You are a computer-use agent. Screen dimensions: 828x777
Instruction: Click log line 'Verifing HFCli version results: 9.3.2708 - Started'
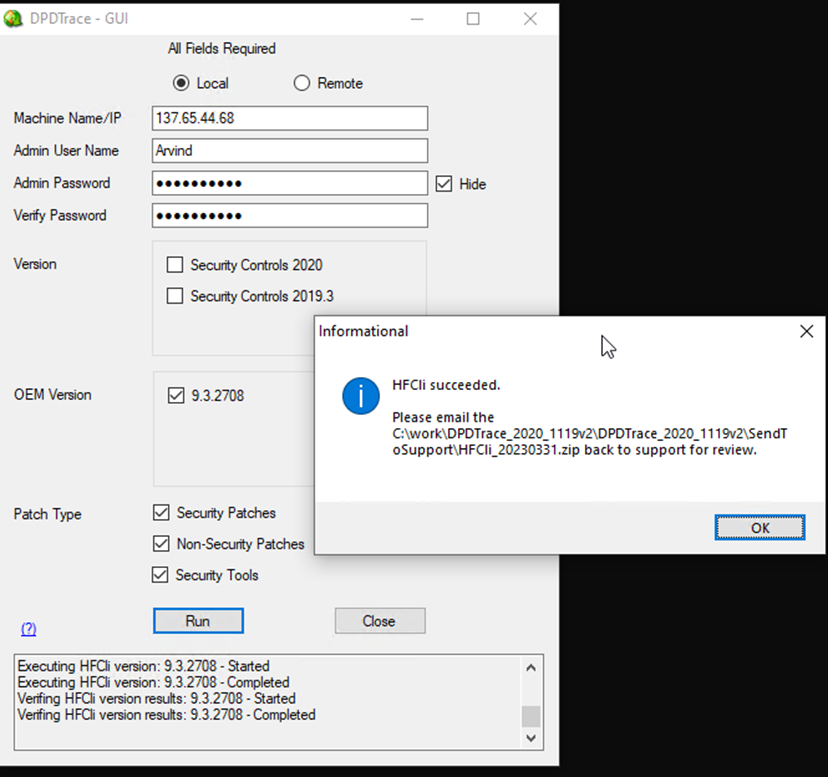click(156, 698)
